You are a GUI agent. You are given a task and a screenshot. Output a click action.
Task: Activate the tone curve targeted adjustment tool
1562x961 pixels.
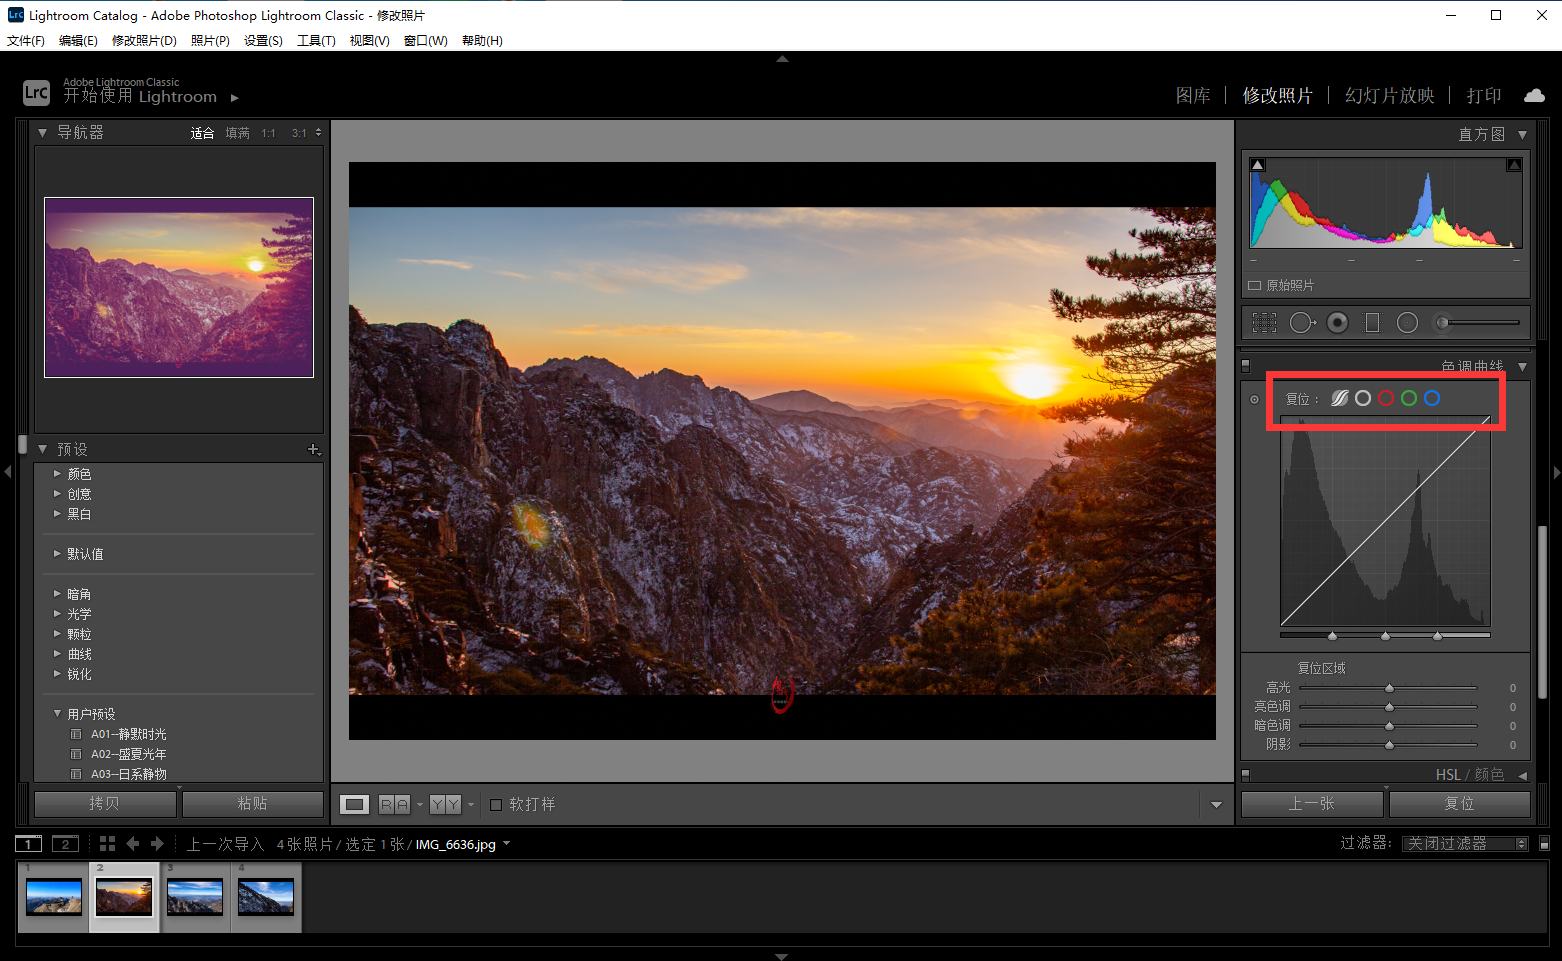tap(1255, 399)
